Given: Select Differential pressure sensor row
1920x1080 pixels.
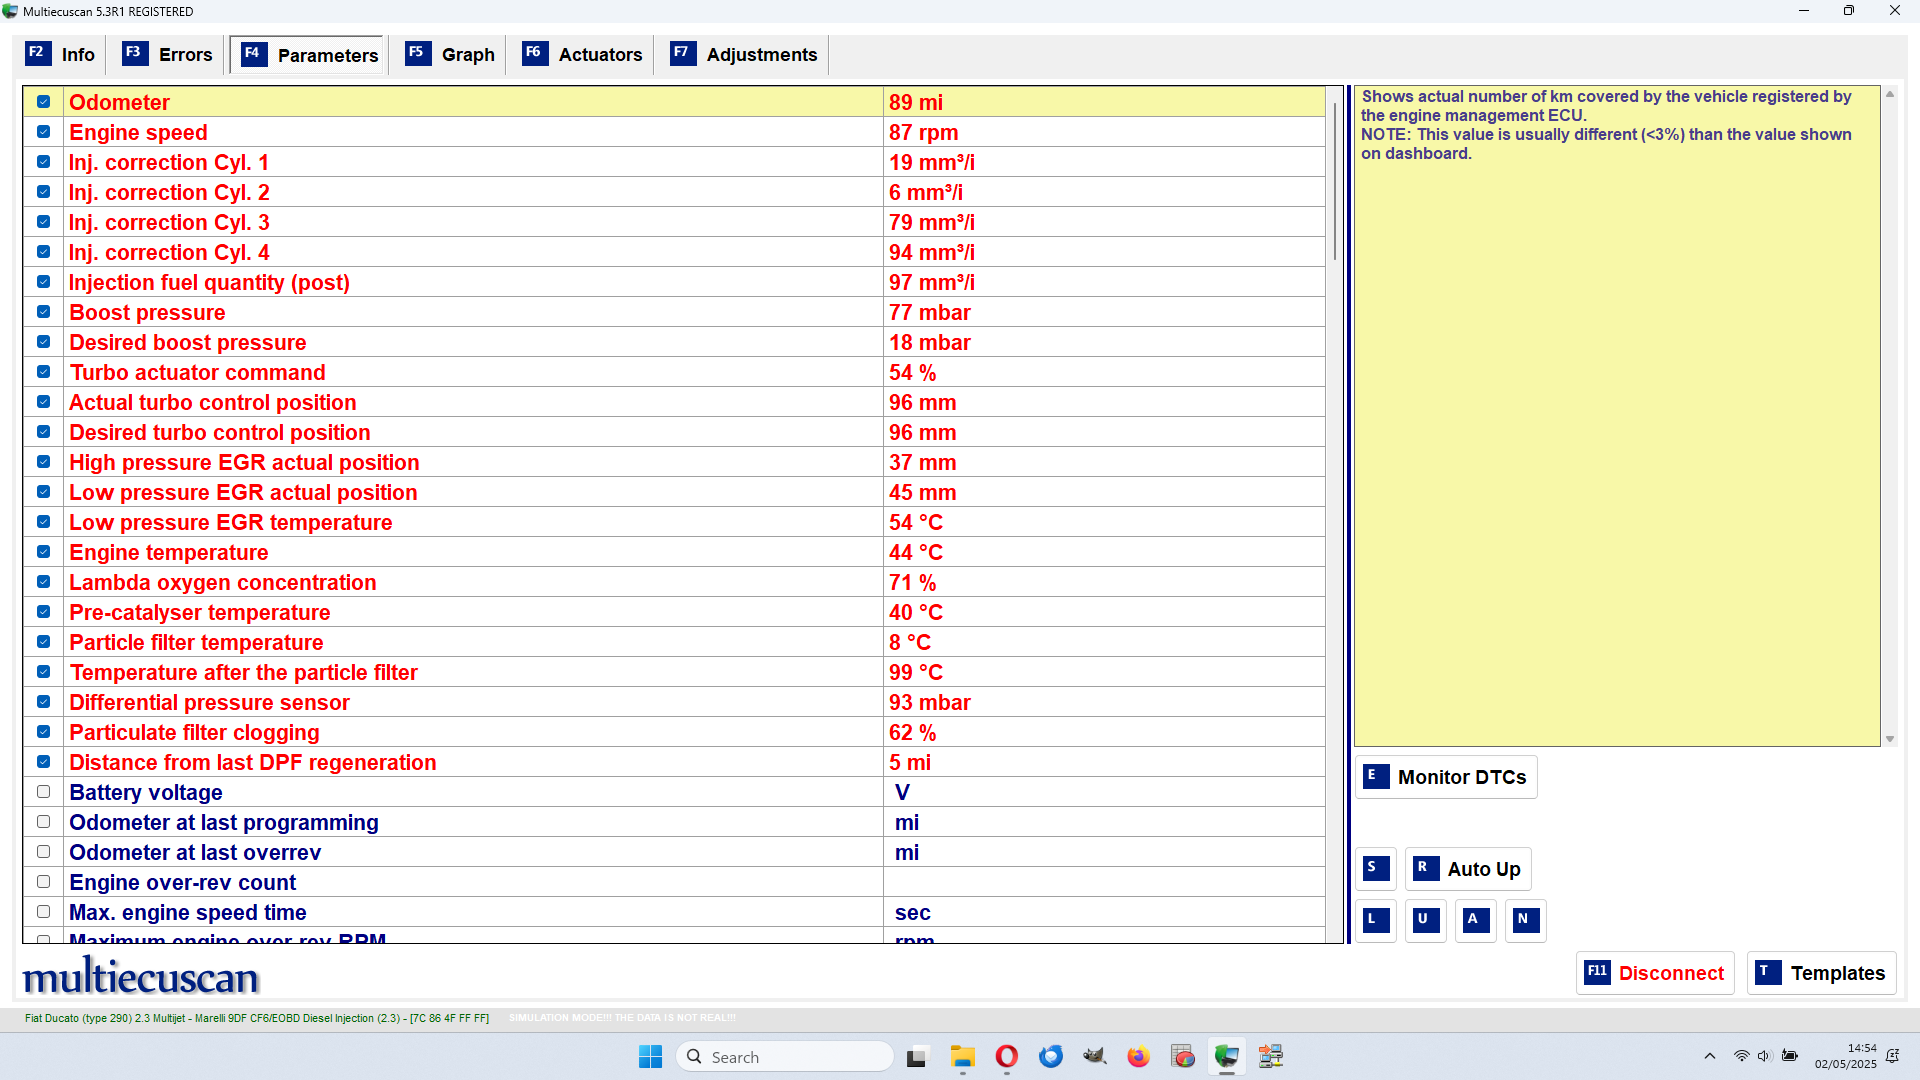Looking at the screenshot, I should click(675, 702).
